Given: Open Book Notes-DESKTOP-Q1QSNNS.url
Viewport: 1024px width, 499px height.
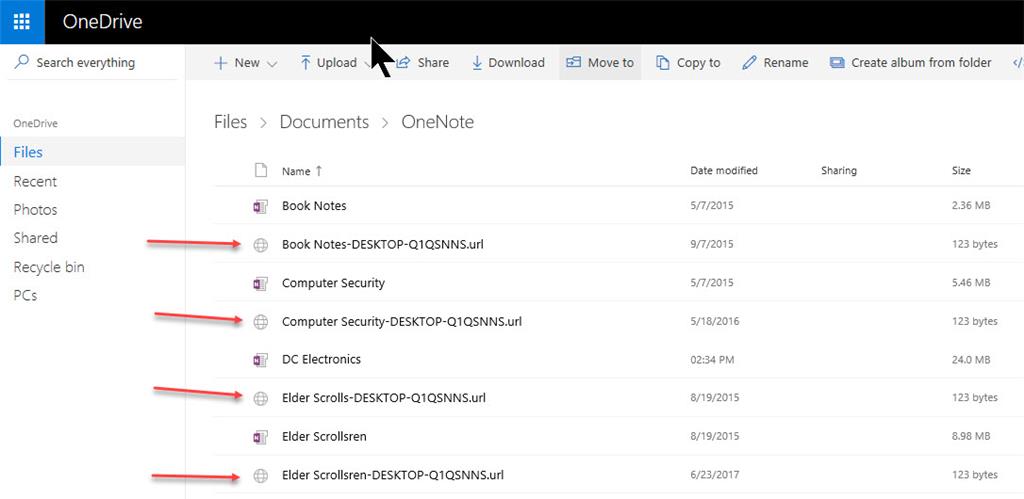Looking at the screenshot, I should click(383, 244).
